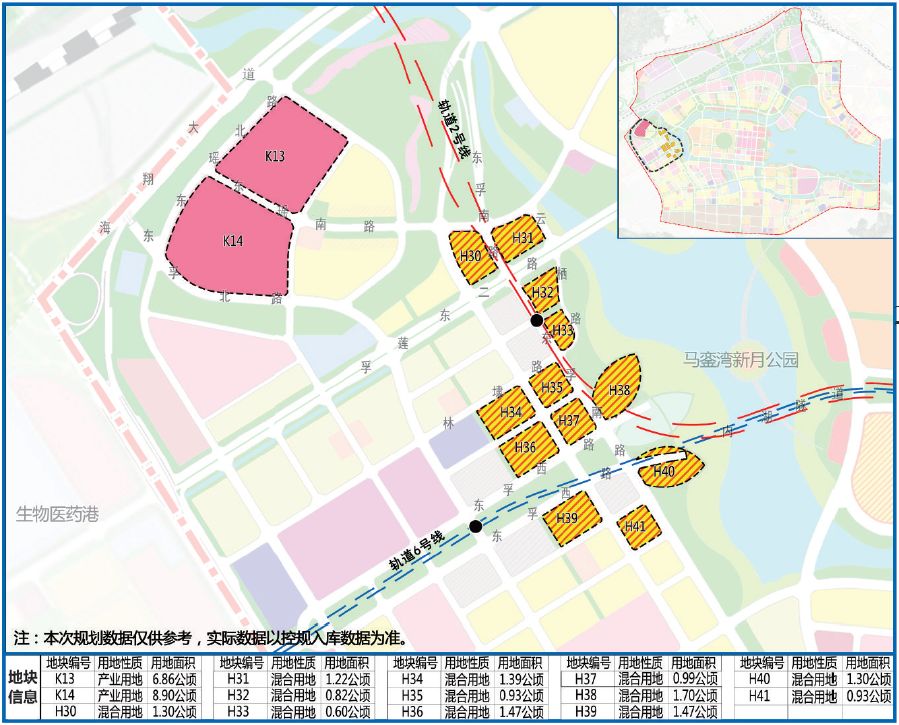Click the 0.82公顷 cell for H32
This screenshot has width=899, height=725.
[347, 695]
